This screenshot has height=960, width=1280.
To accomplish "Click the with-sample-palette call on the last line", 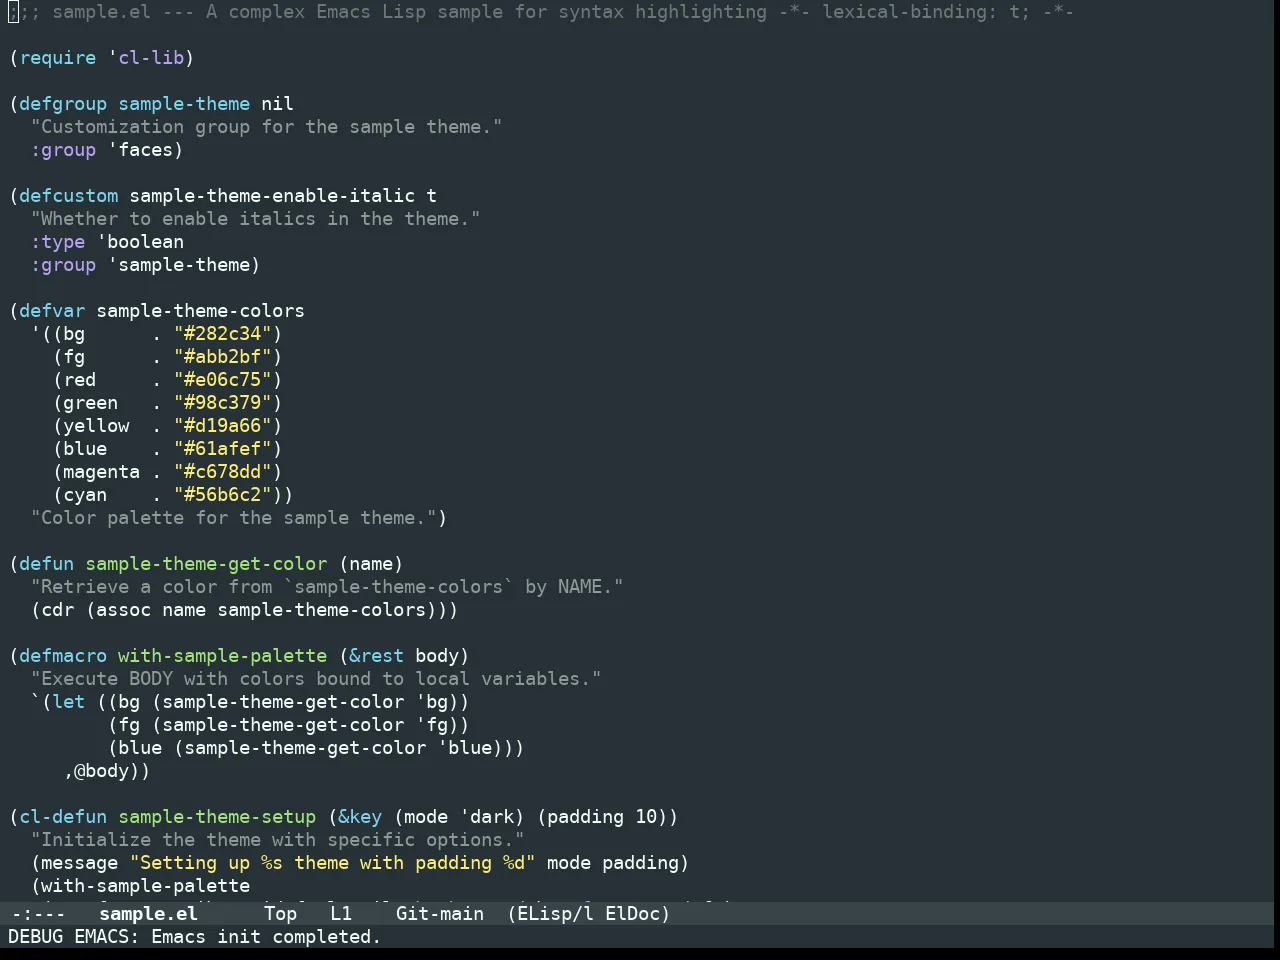I will coord(146,886).
